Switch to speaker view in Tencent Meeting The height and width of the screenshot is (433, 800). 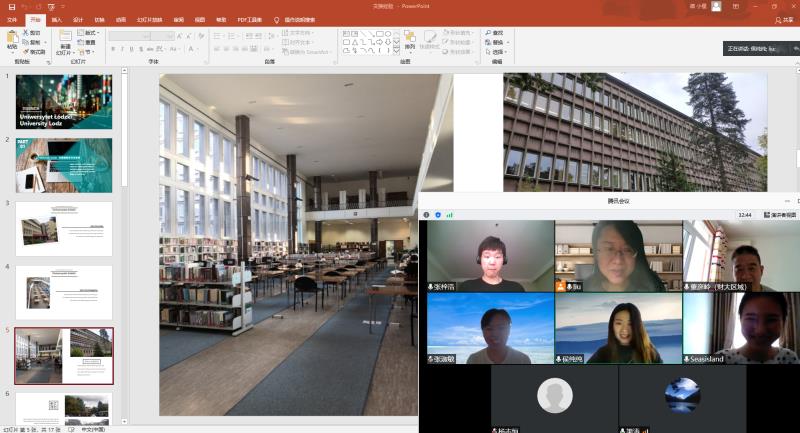pyautogui.click(x=780, y=214)
